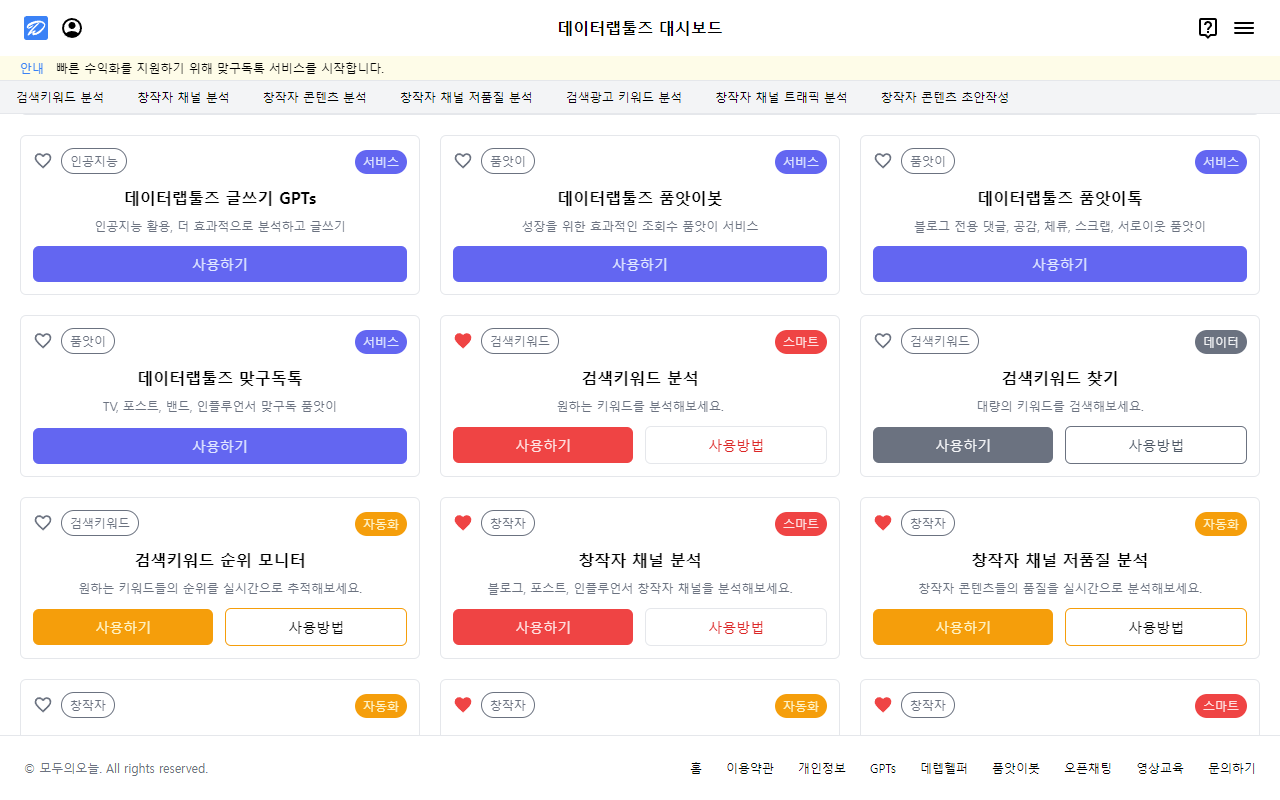Unfavorite the 검색키워드 분석 card
The width and height of the screenshot is (1280, 800).
click(462, 340)
